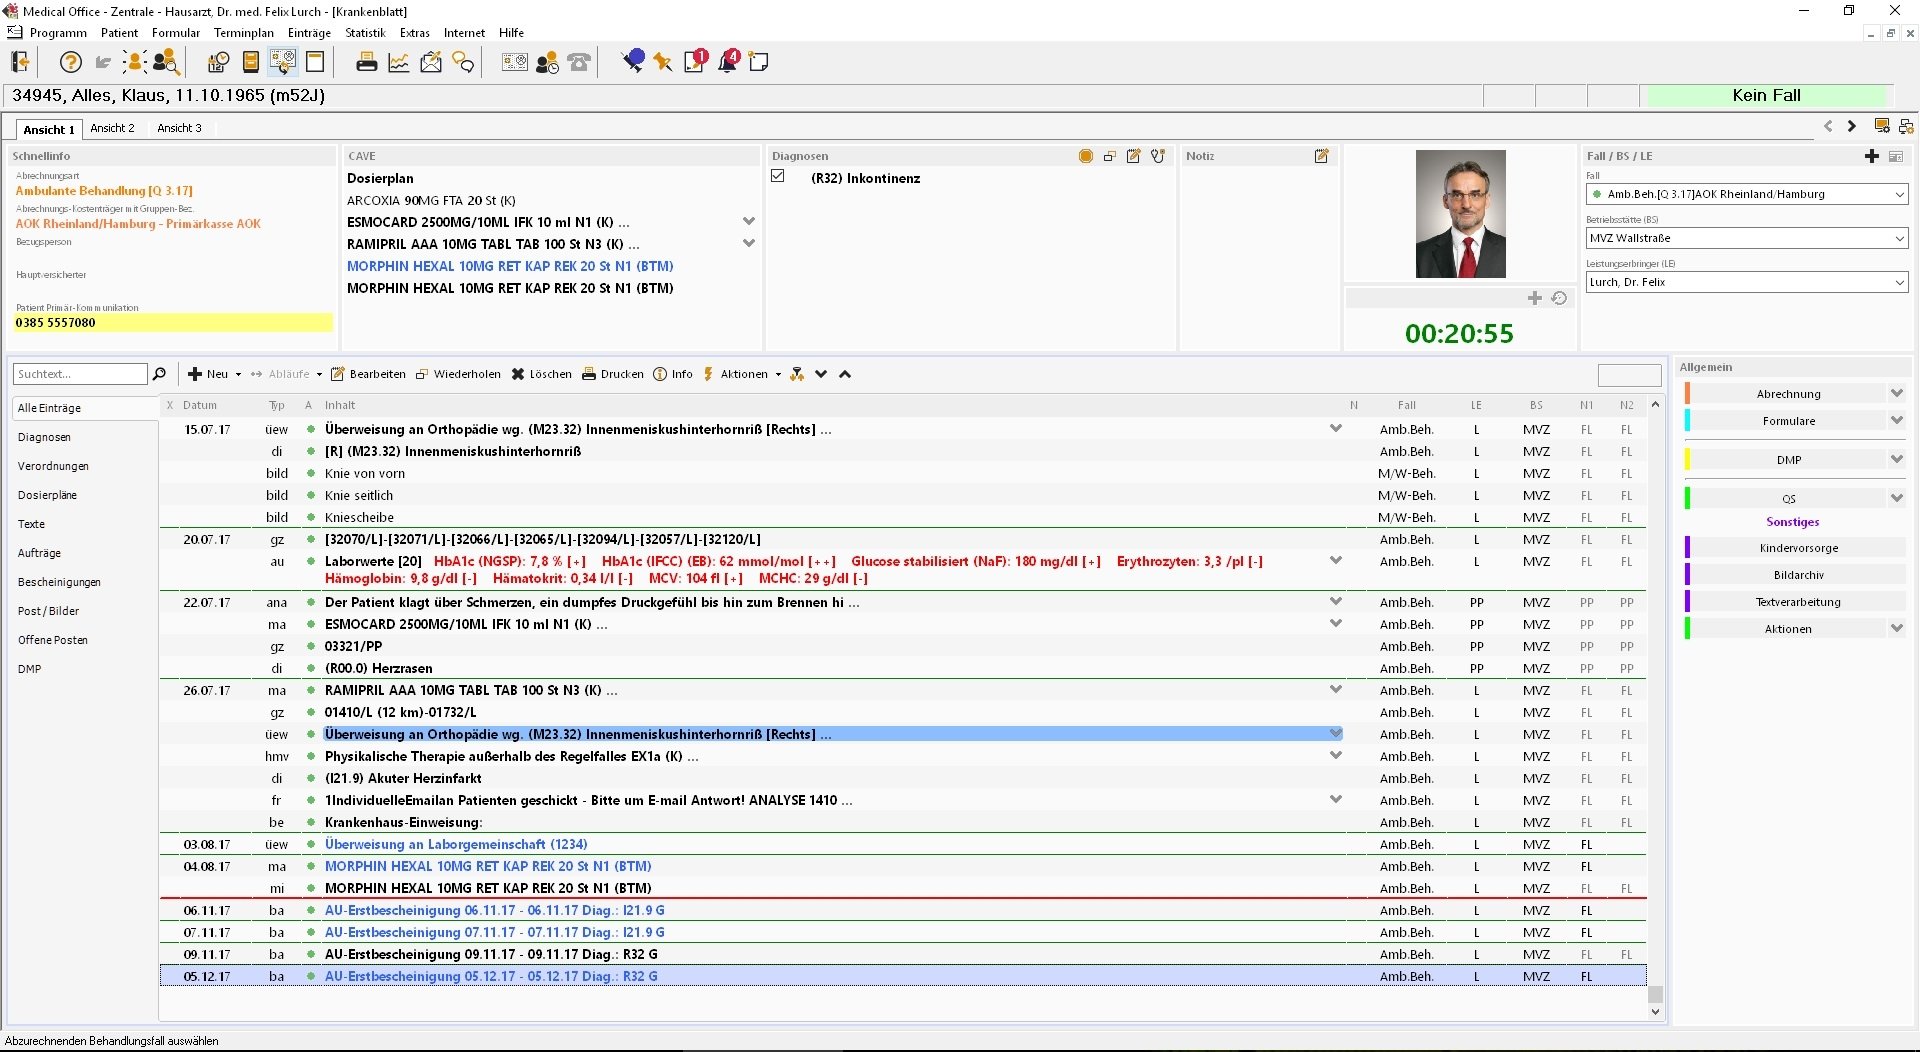Viewport: 1920px width, 1052px height.
Task: Click the Bearbeiten button
Action: [368, 374]
